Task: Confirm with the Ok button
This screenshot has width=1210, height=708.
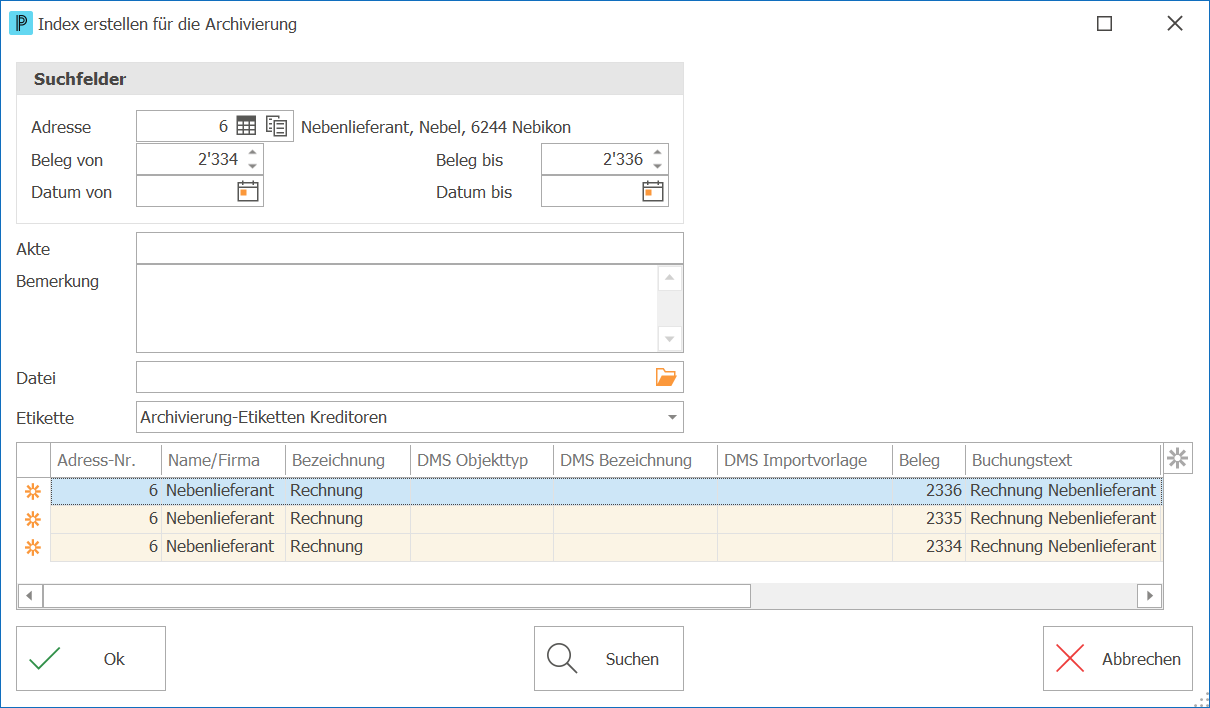Action: point(91,659)
